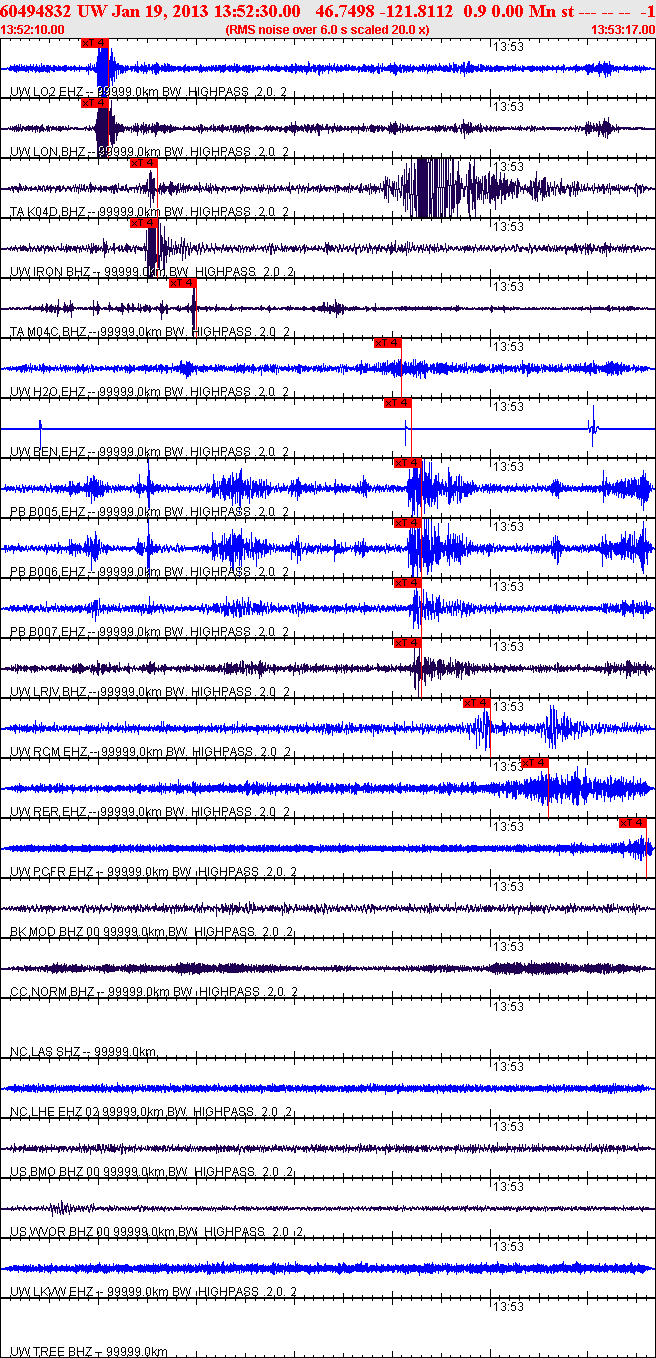Click the 'UW RCM EHZ' station label
The image size is (656, 1358).
[x=48, y=752]
